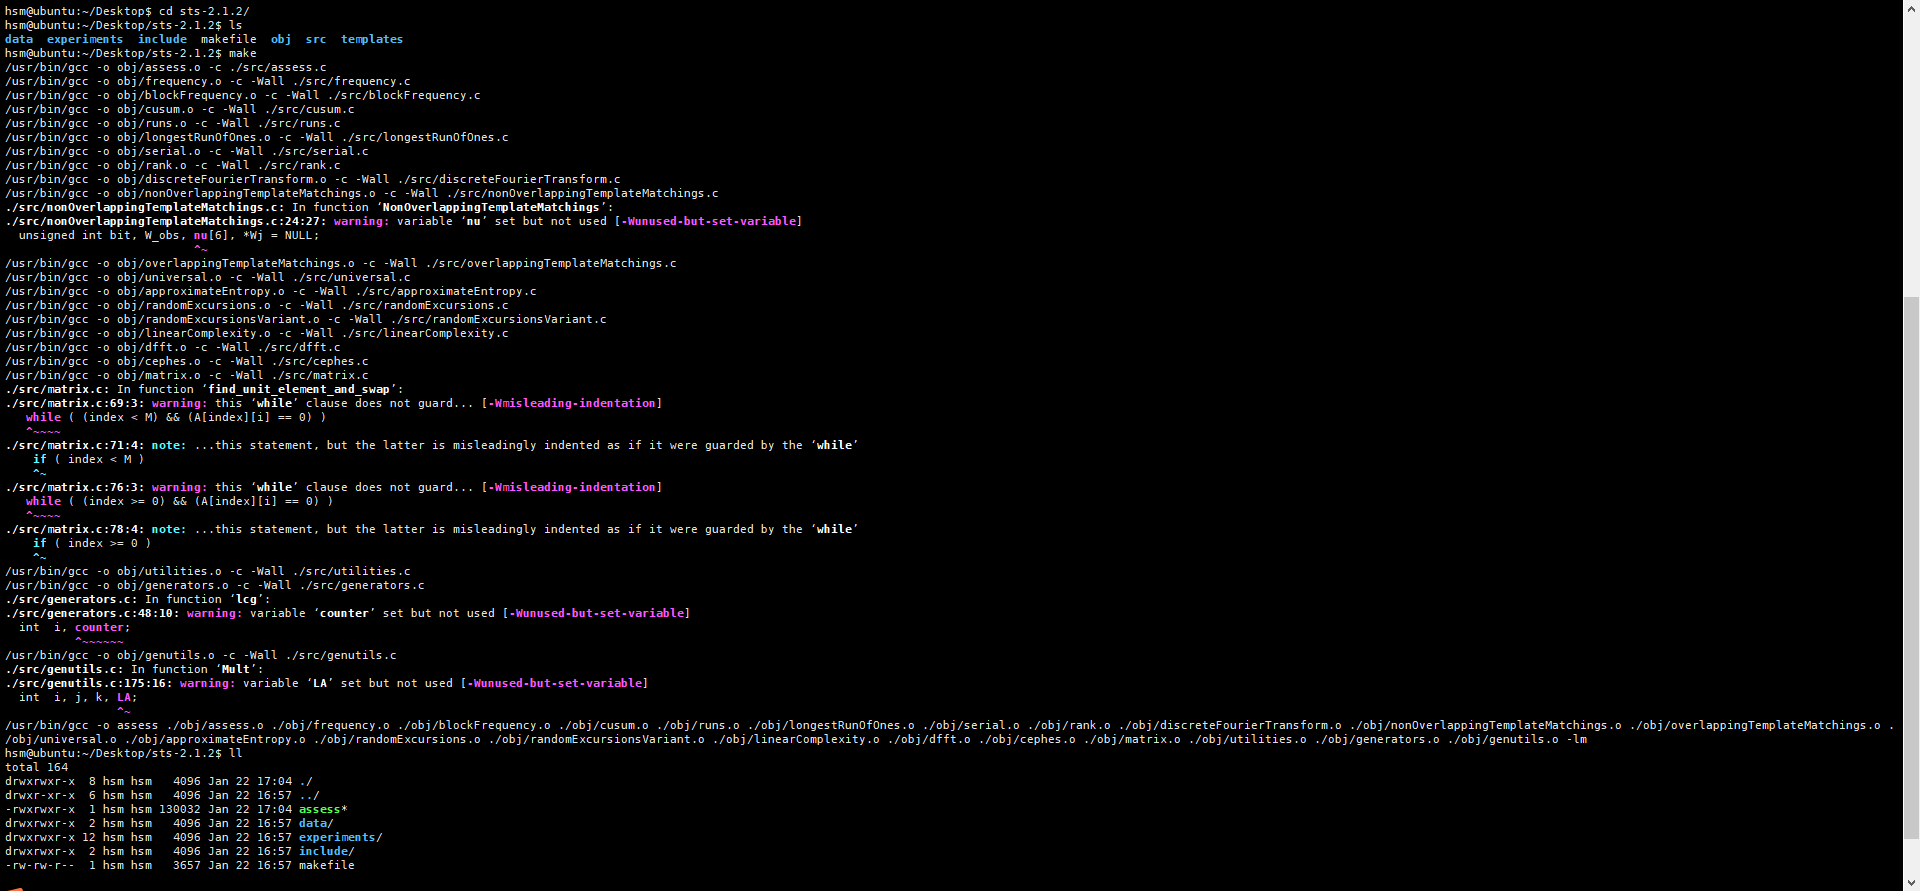Click 'include/' in the ll listing

[327, 851]
